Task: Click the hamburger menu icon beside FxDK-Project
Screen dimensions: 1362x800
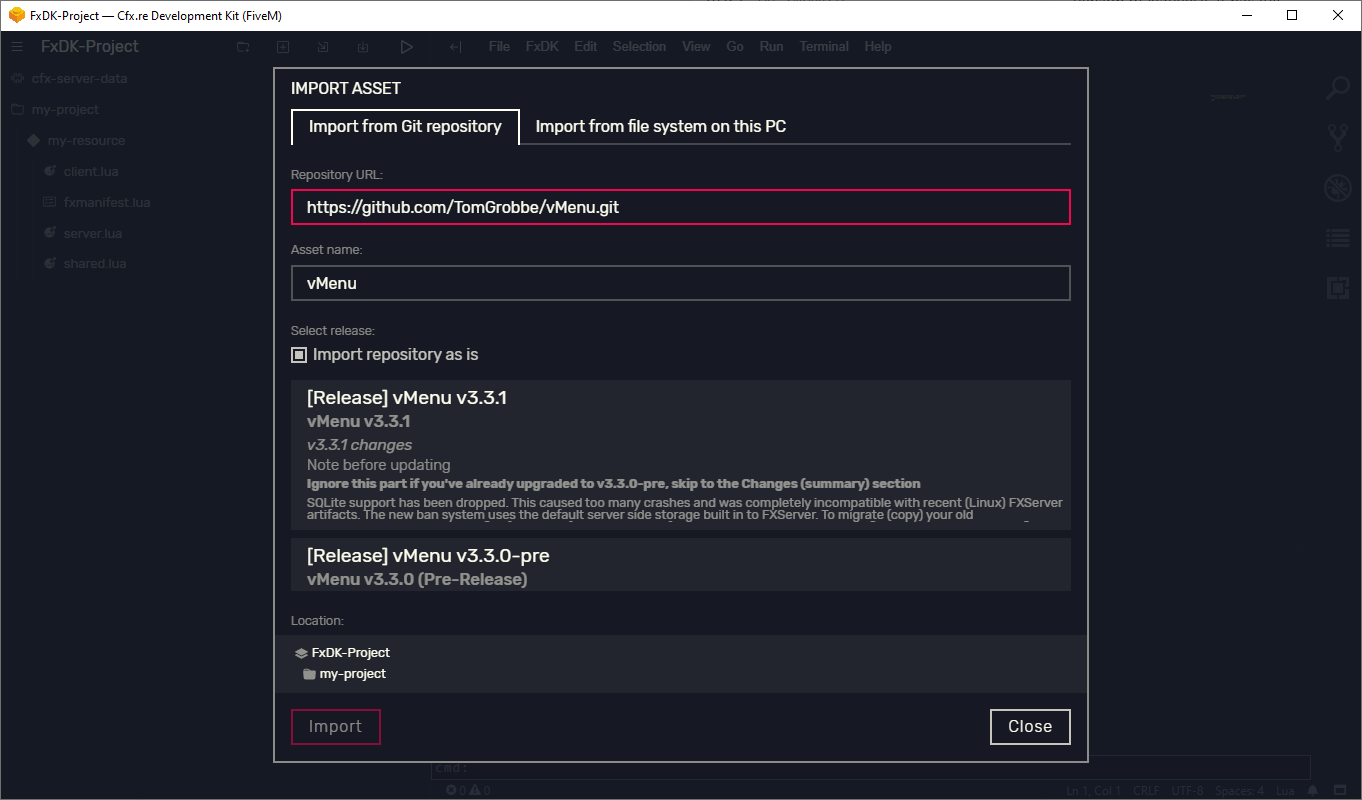Action: click(17, 47)
